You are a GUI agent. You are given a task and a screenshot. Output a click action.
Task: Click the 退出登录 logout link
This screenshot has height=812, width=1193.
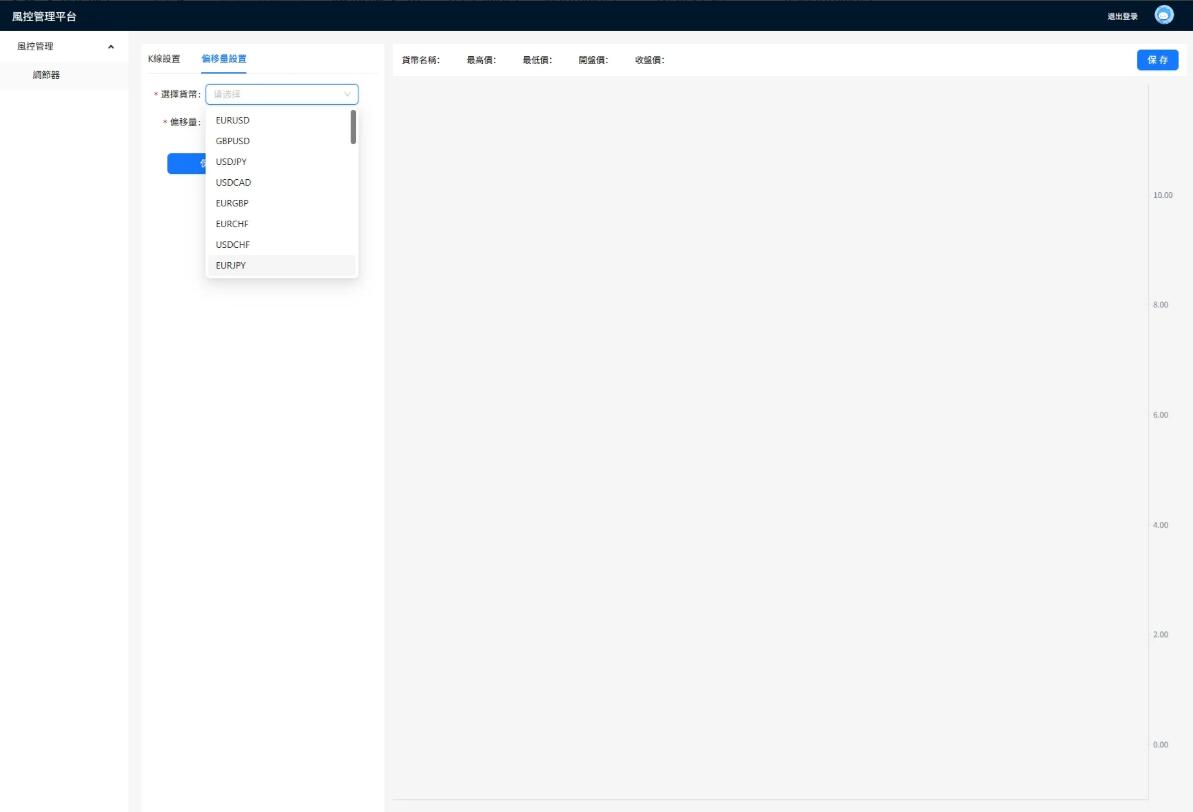pyautogui.click(x=1122, y=16)
